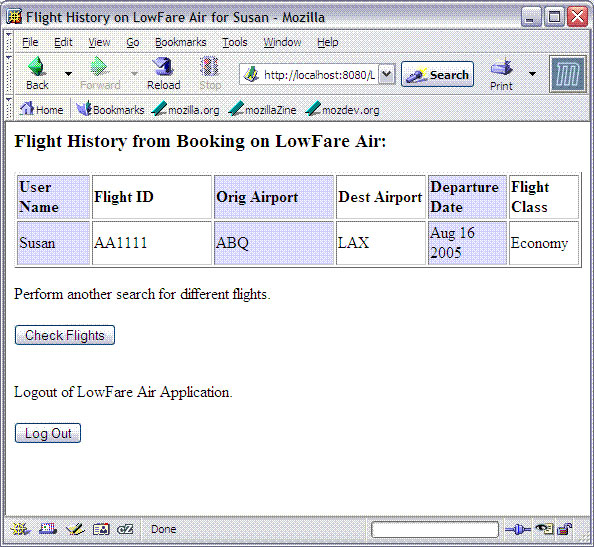Screen dimensions: 594x547
Task: Toggle online/offline plug icon in status bar
Action: [x=517, y=529]
